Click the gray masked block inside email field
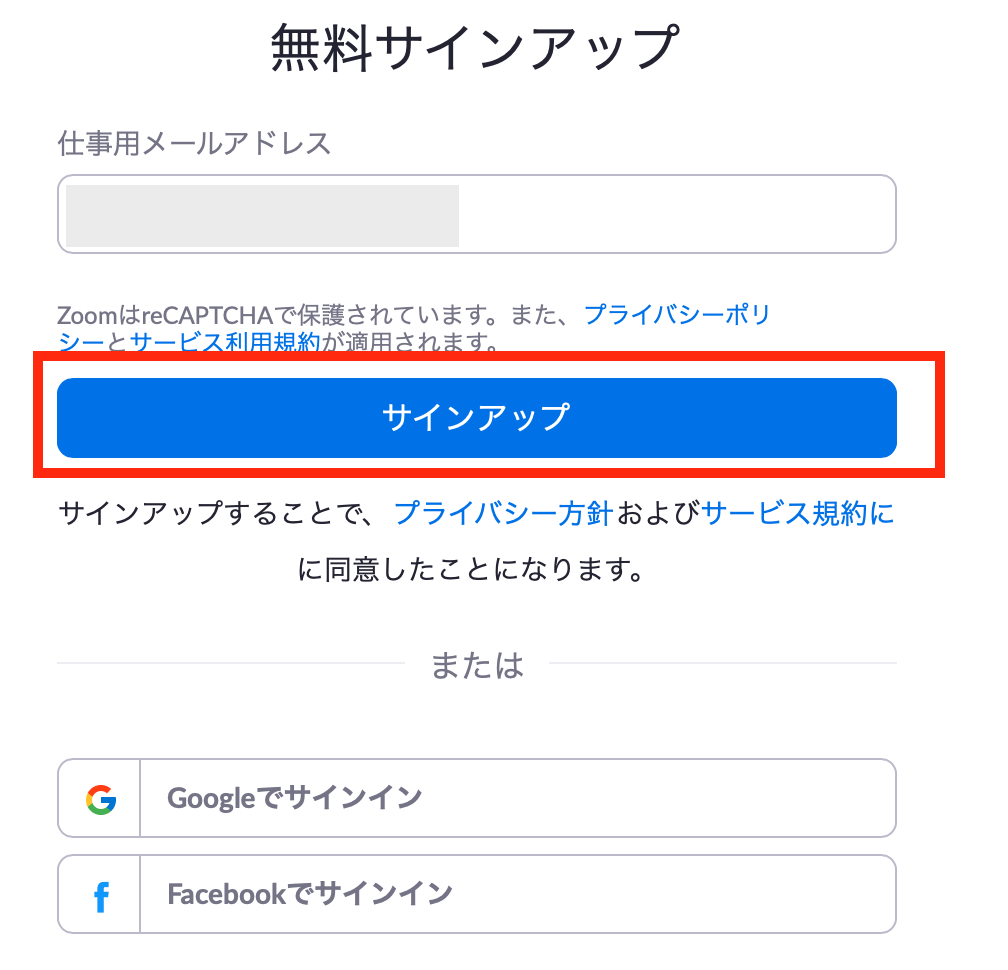The width and height of the screenshot is (1008, 970). point(262,215)
